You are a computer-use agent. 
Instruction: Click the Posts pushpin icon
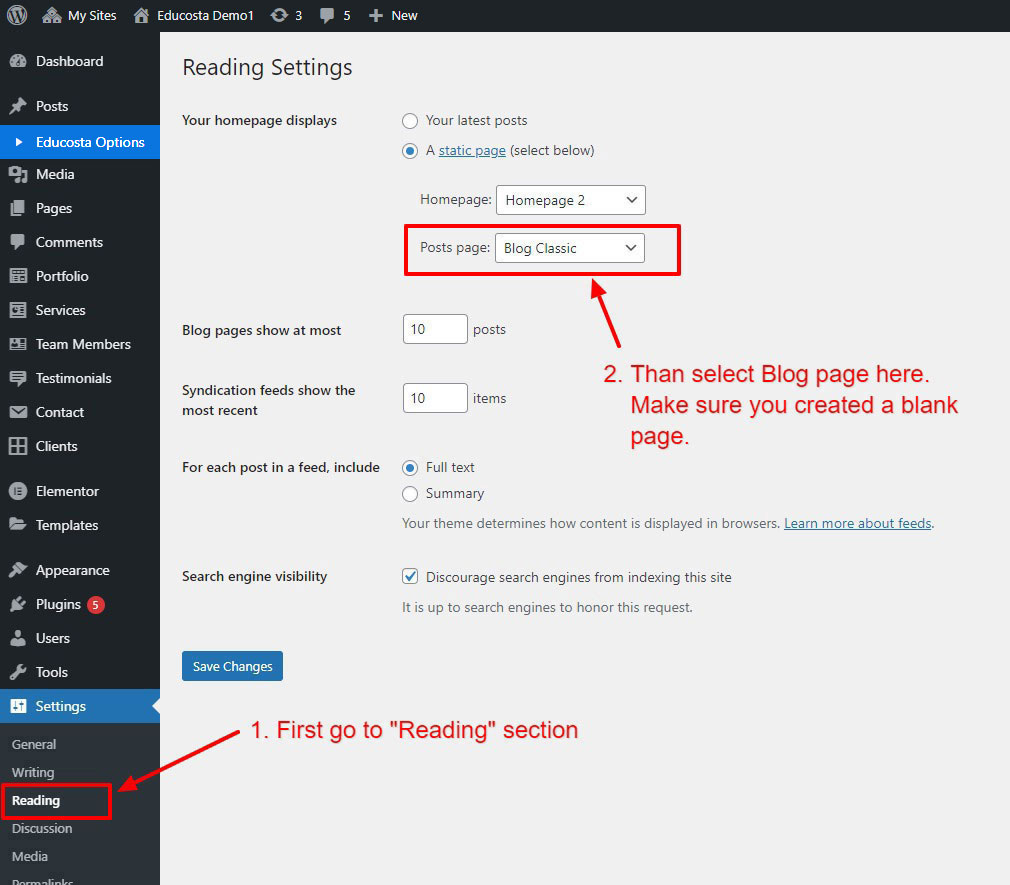(18, 106)
